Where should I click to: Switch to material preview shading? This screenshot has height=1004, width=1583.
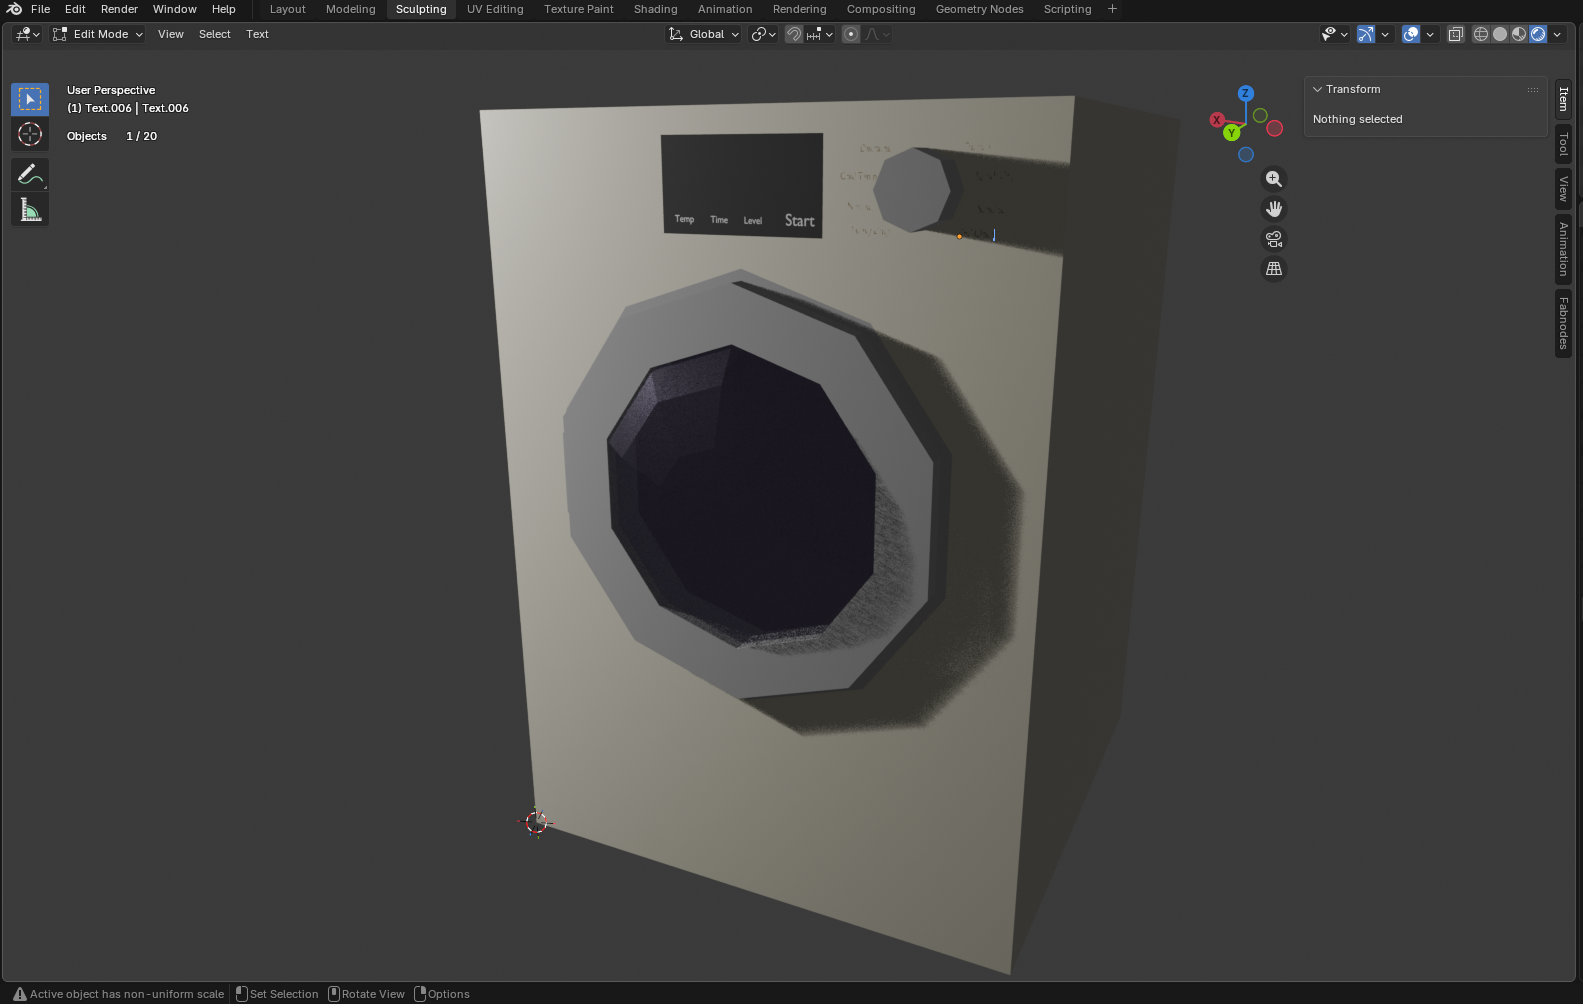[x=1519, y=34]
